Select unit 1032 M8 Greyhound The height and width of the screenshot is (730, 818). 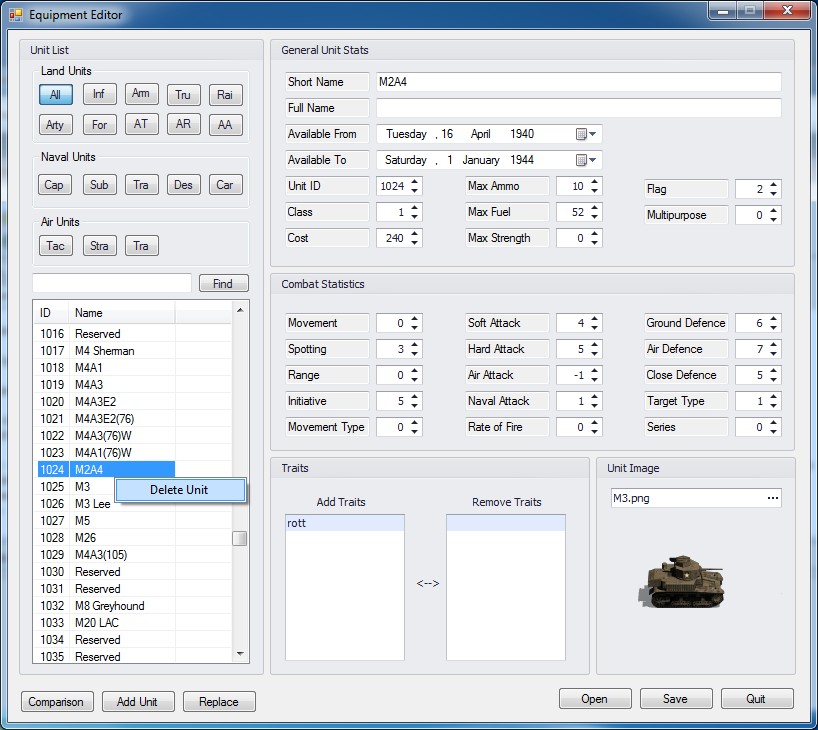click(106, 606)
